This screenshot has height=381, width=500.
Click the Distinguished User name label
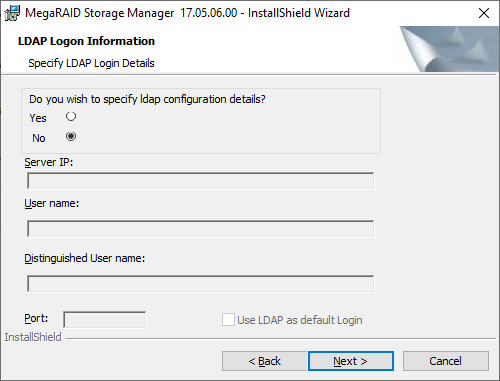pyautogui.click(x=85, y=258)
